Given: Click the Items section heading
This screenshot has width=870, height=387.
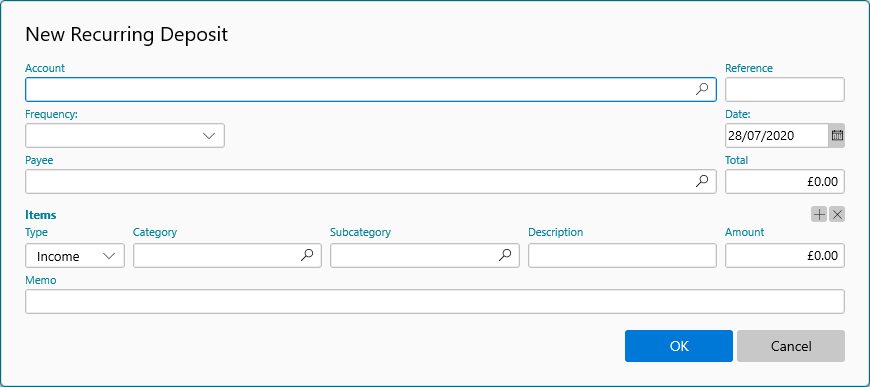Looking at the screenshot, I should coord(41,215).
